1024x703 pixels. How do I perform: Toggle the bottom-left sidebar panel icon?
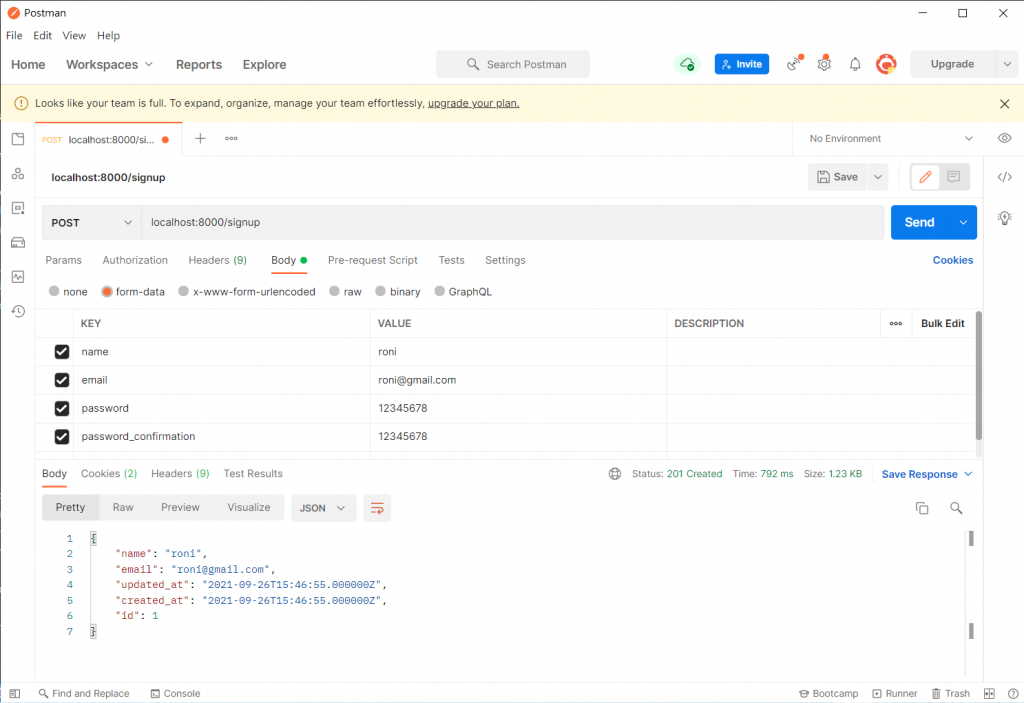coord(15,694)
